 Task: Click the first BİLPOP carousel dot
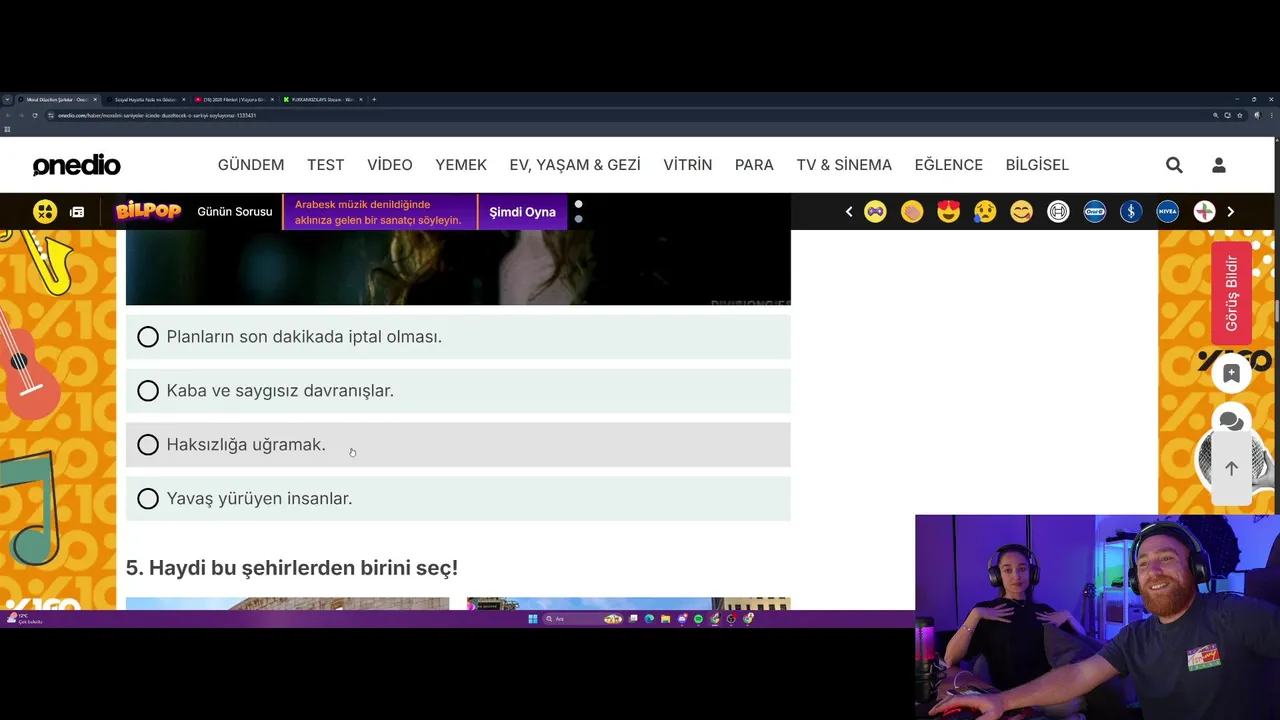(x=578, y=204)
